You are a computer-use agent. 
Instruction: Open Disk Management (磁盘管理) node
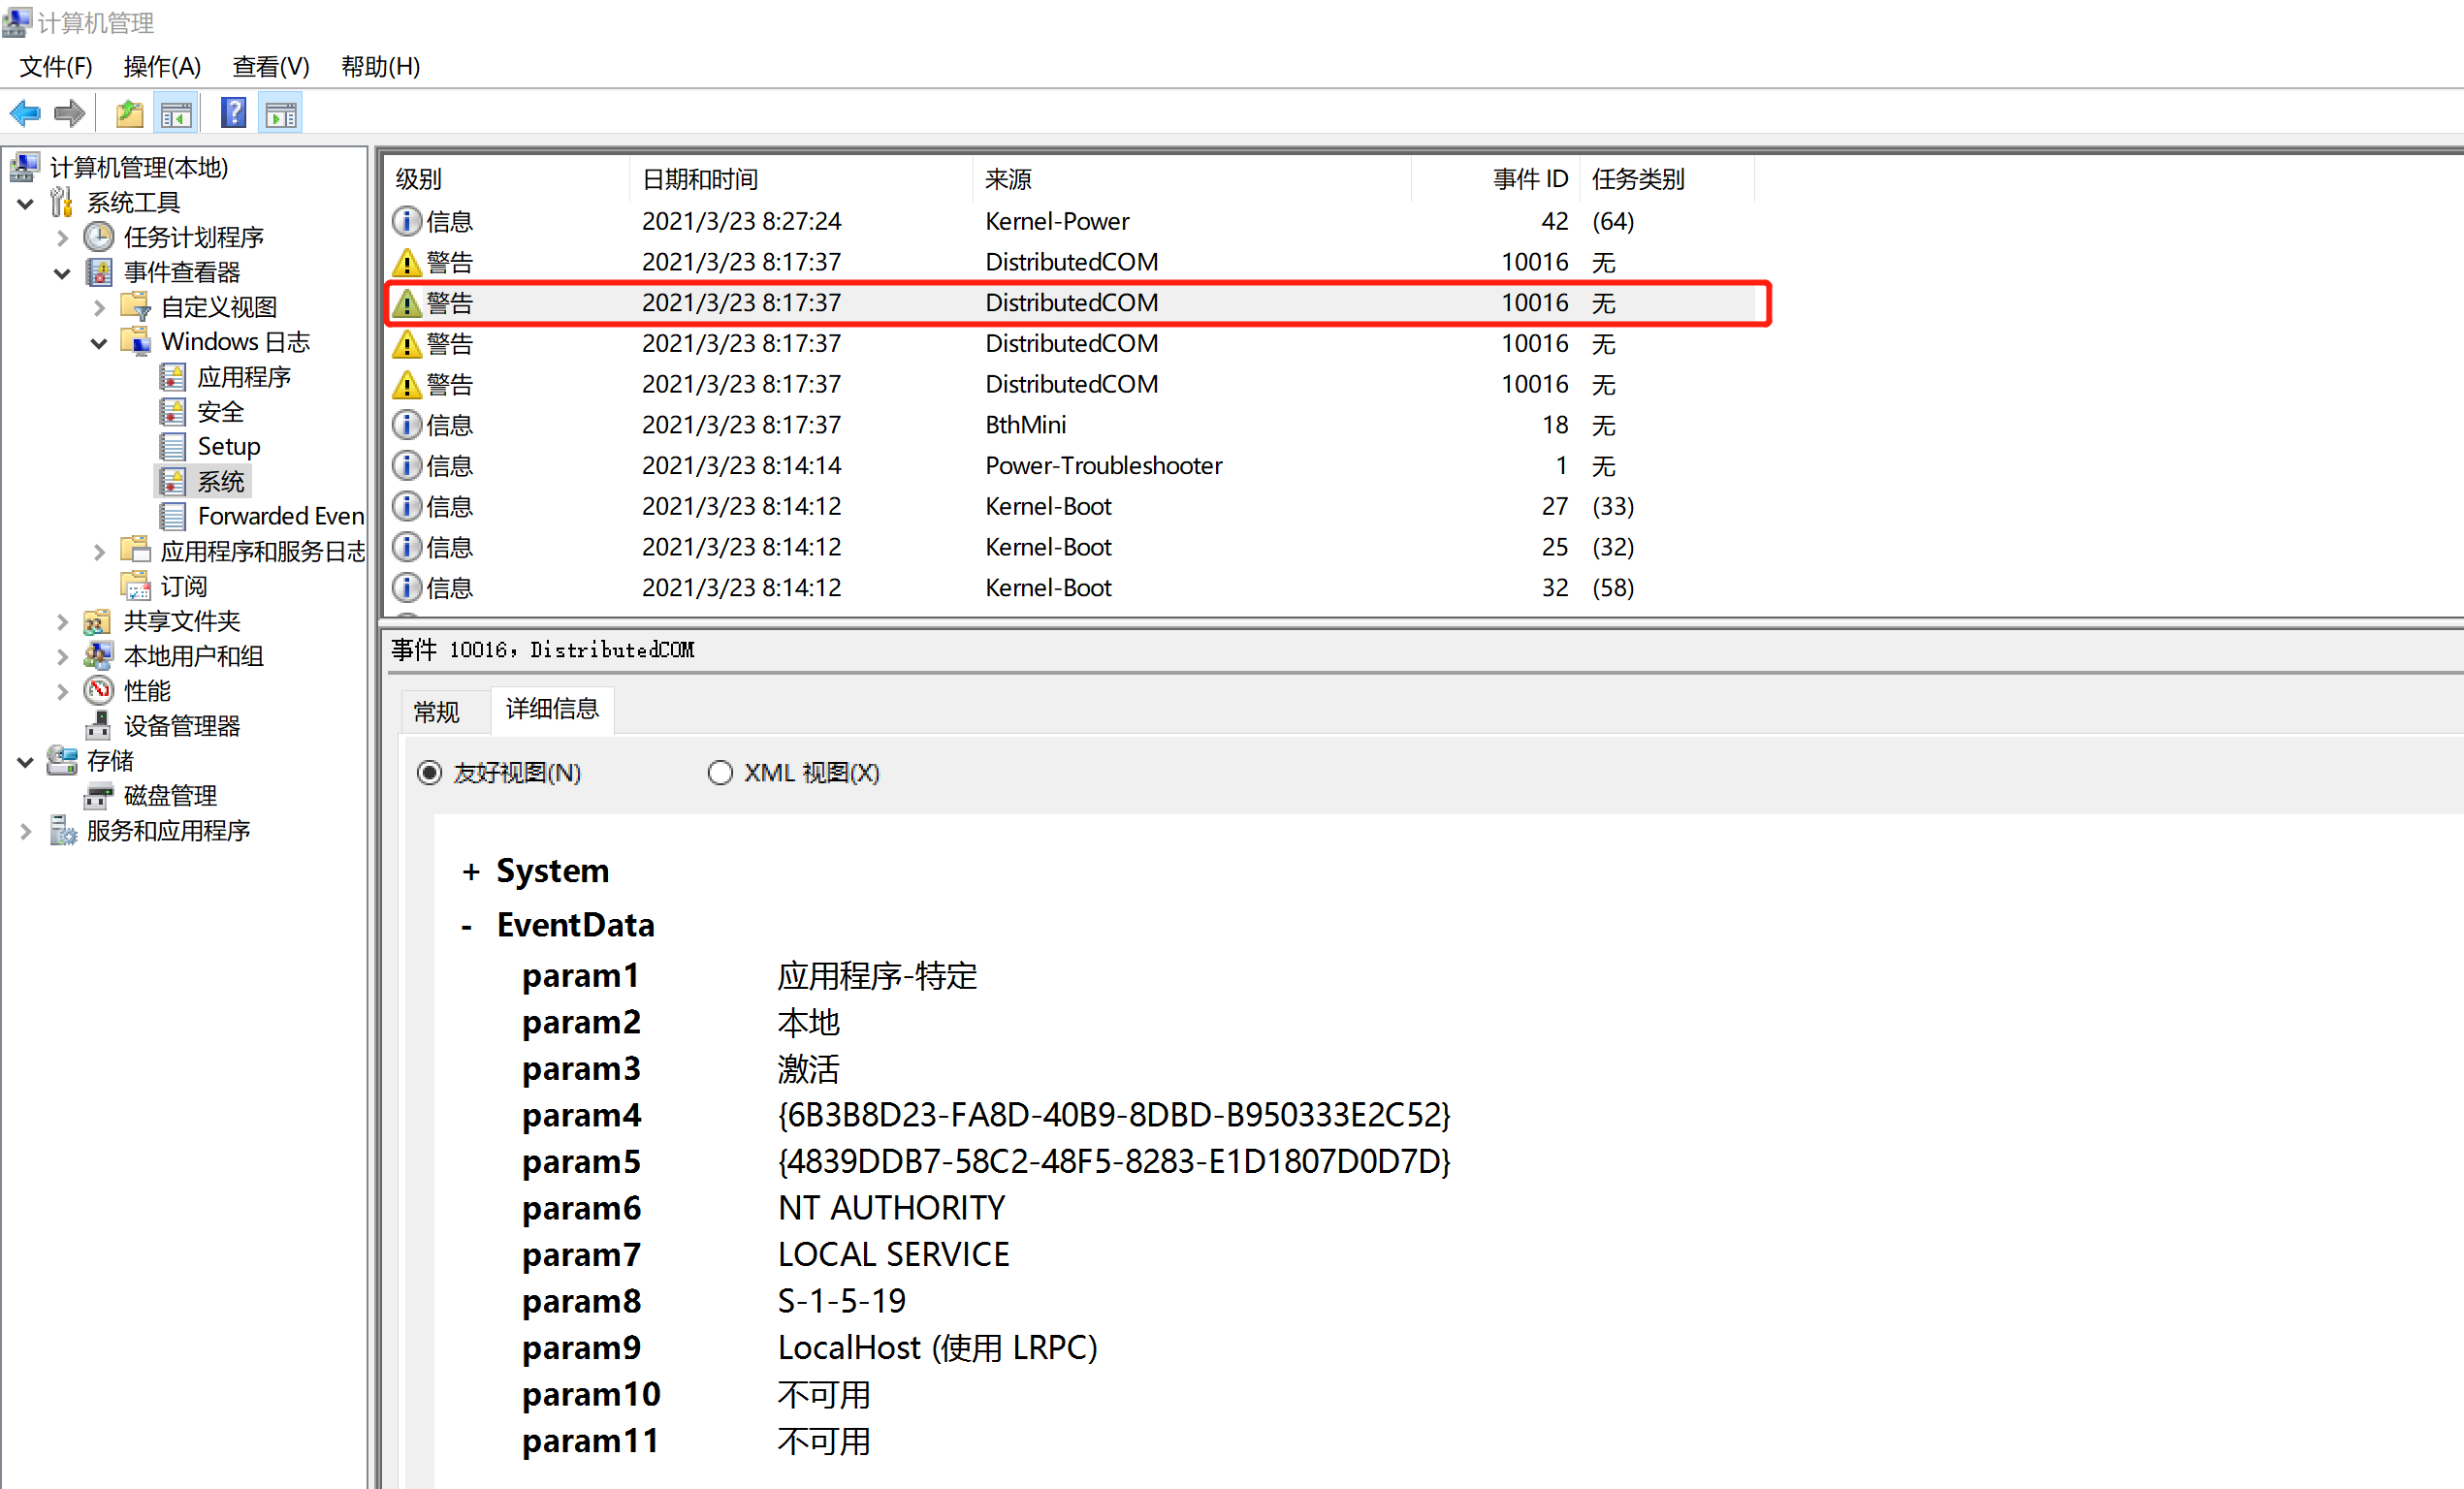[170, 796]
